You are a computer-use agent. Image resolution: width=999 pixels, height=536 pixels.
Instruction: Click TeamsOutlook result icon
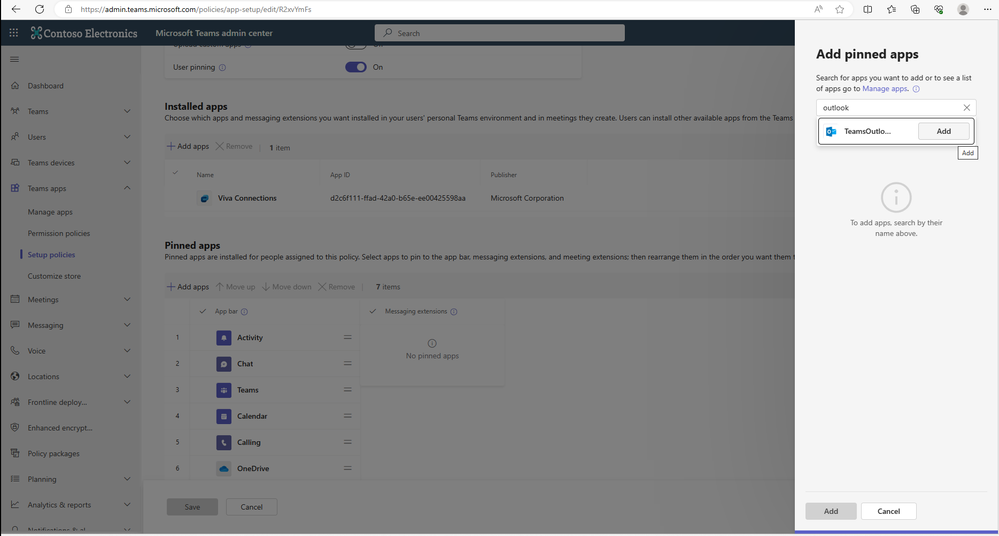831,131
